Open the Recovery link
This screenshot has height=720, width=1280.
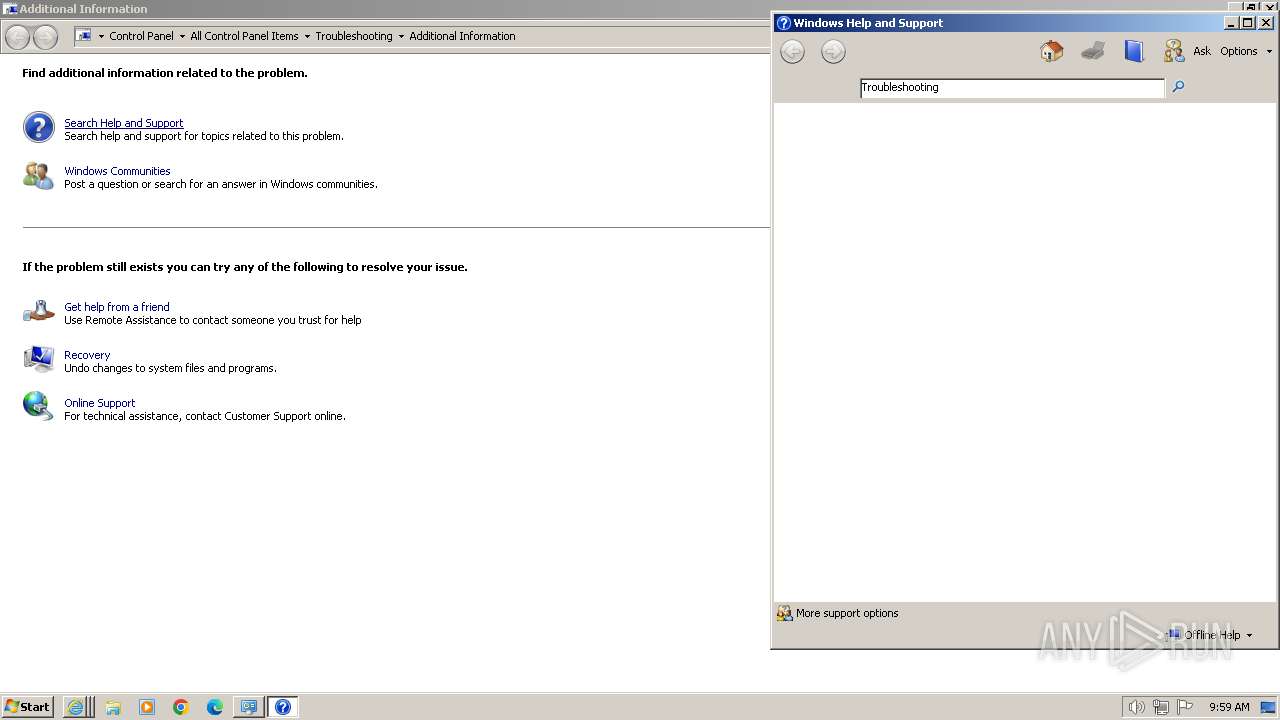(87, 355)
